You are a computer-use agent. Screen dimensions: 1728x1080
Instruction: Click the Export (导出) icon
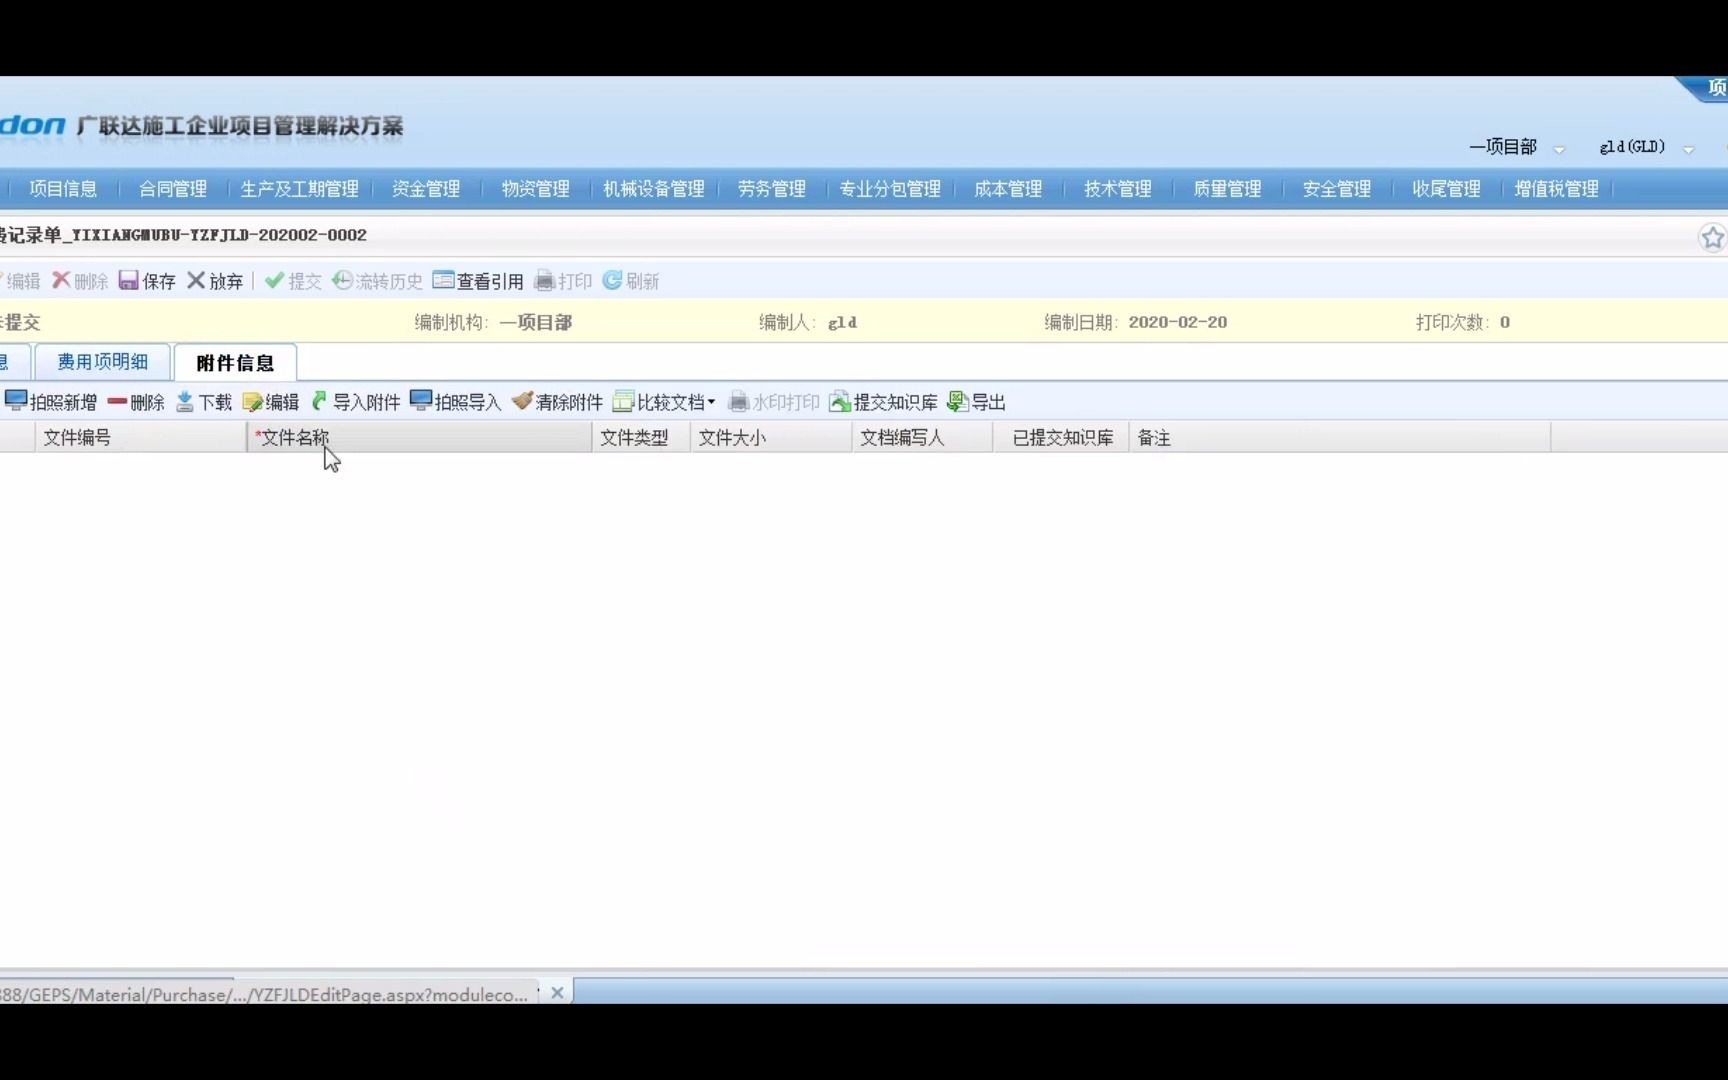pyautogui.click(x=958, y=402)
